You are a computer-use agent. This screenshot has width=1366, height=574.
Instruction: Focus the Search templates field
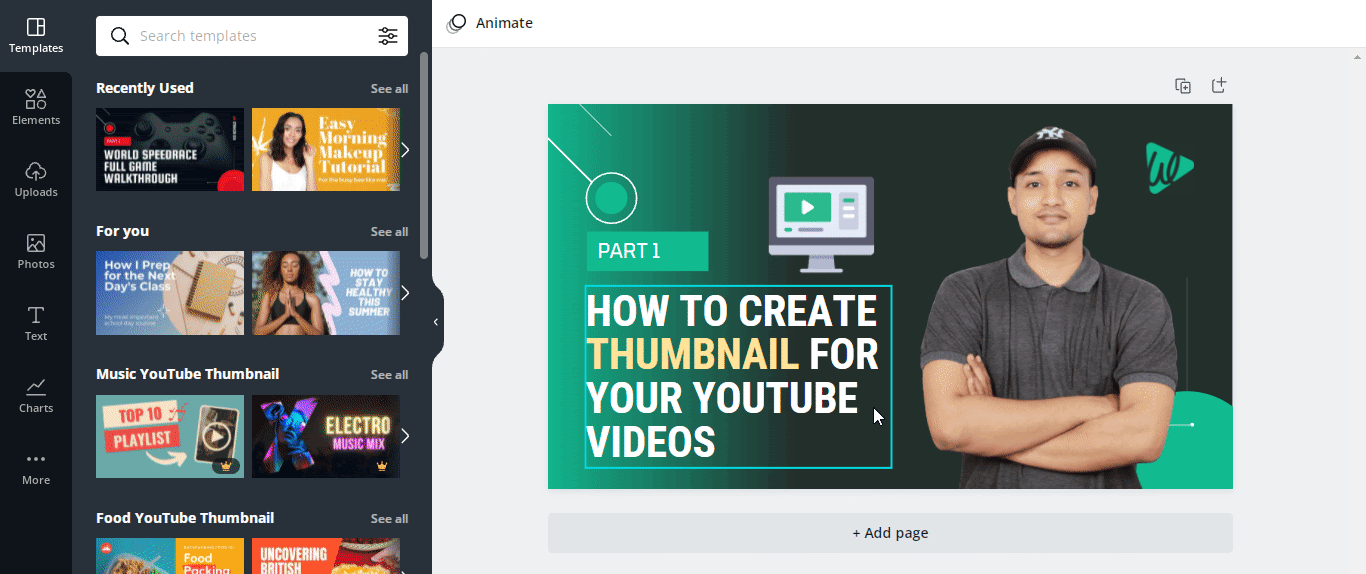point(252,36)
